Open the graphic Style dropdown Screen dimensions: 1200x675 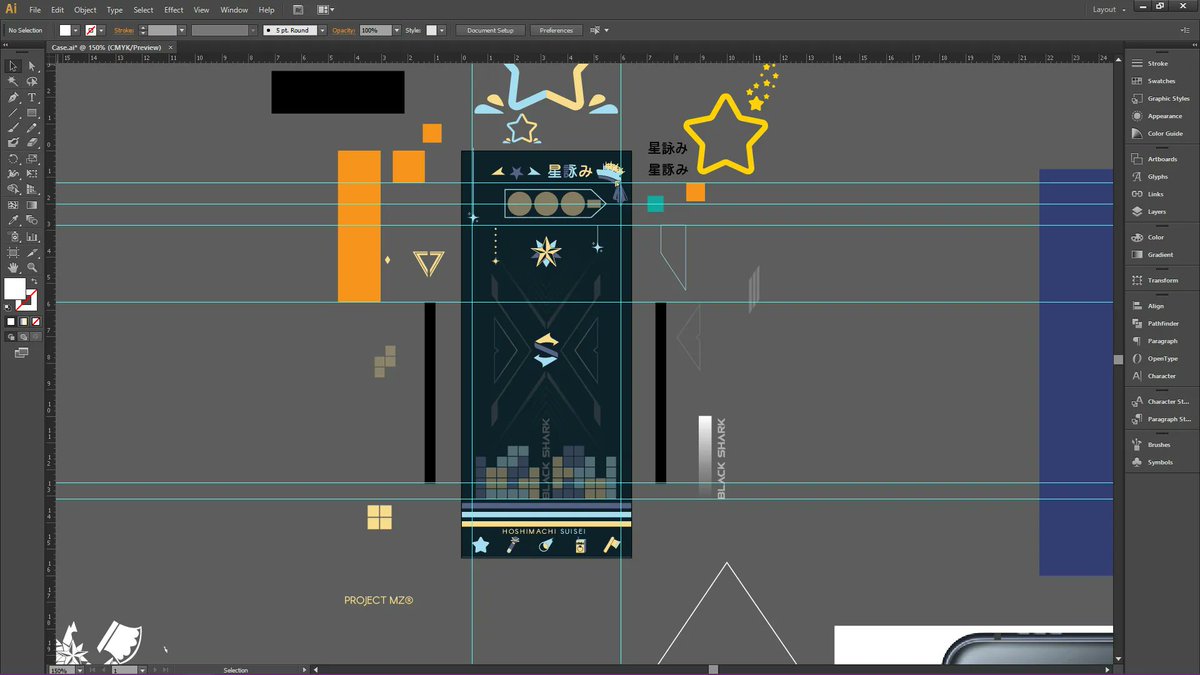click(443, 31)
